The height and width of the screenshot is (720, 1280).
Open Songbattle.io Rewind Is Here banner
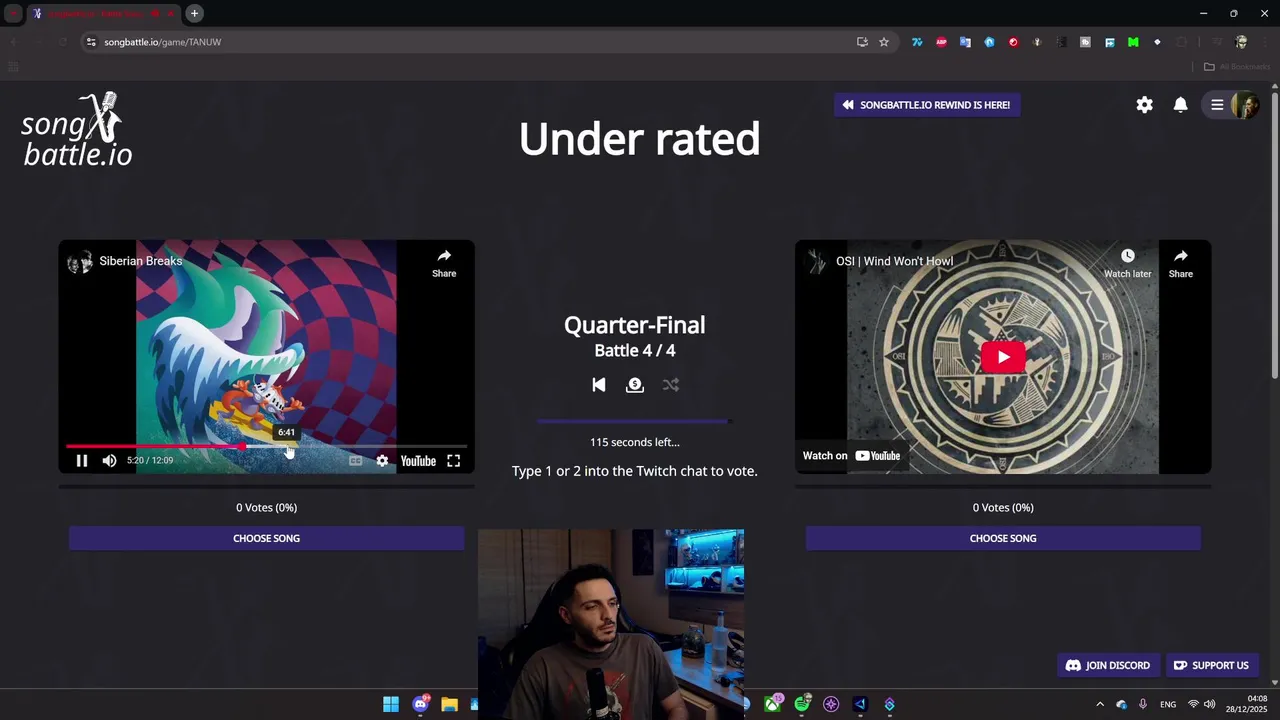click(927, 105)
